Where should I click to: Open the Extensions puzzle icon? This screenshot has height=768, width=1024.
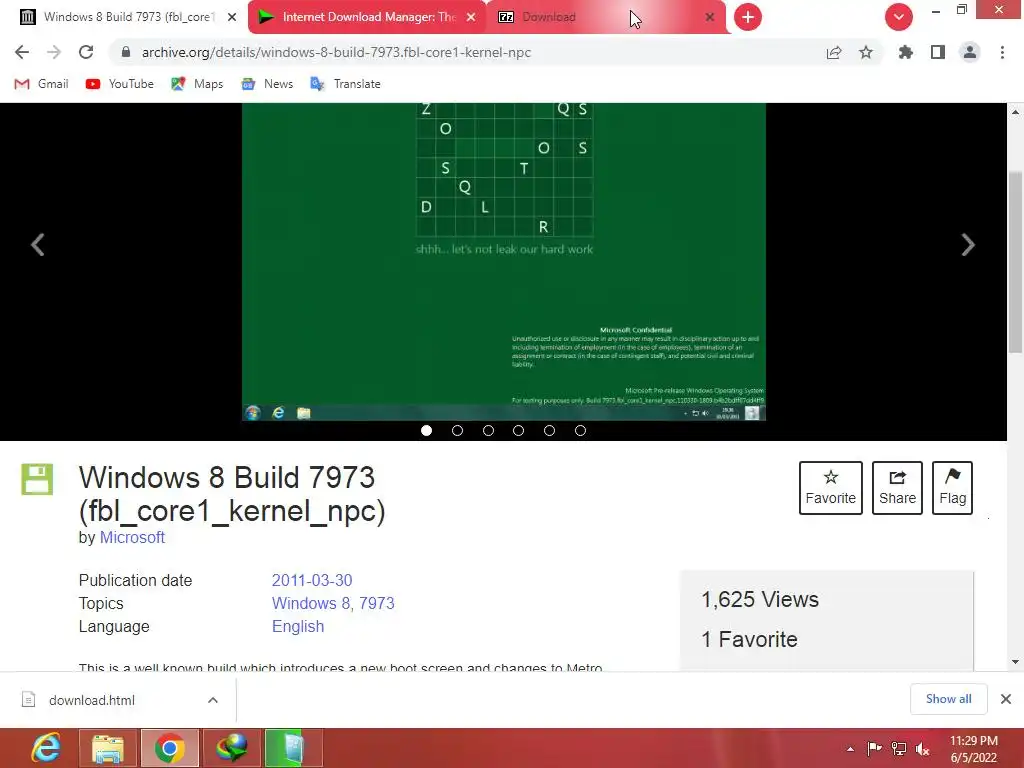tap(906, 52)
